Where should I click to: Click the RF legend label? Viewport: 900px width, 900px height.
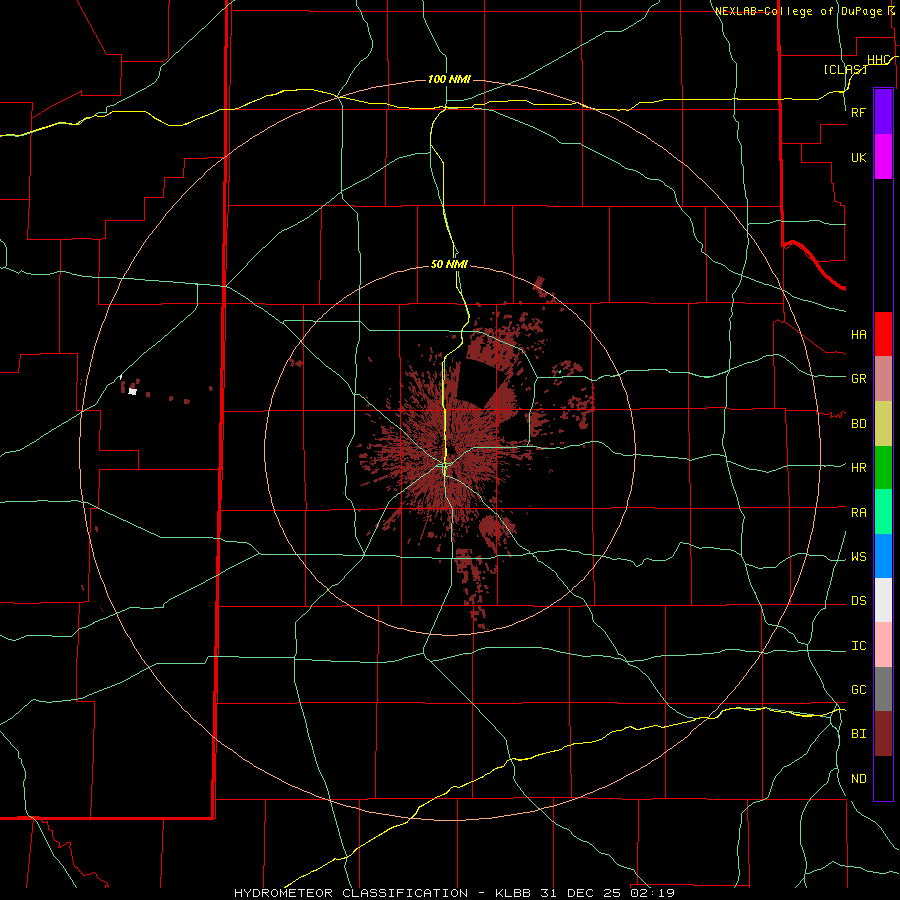[858, 112]
